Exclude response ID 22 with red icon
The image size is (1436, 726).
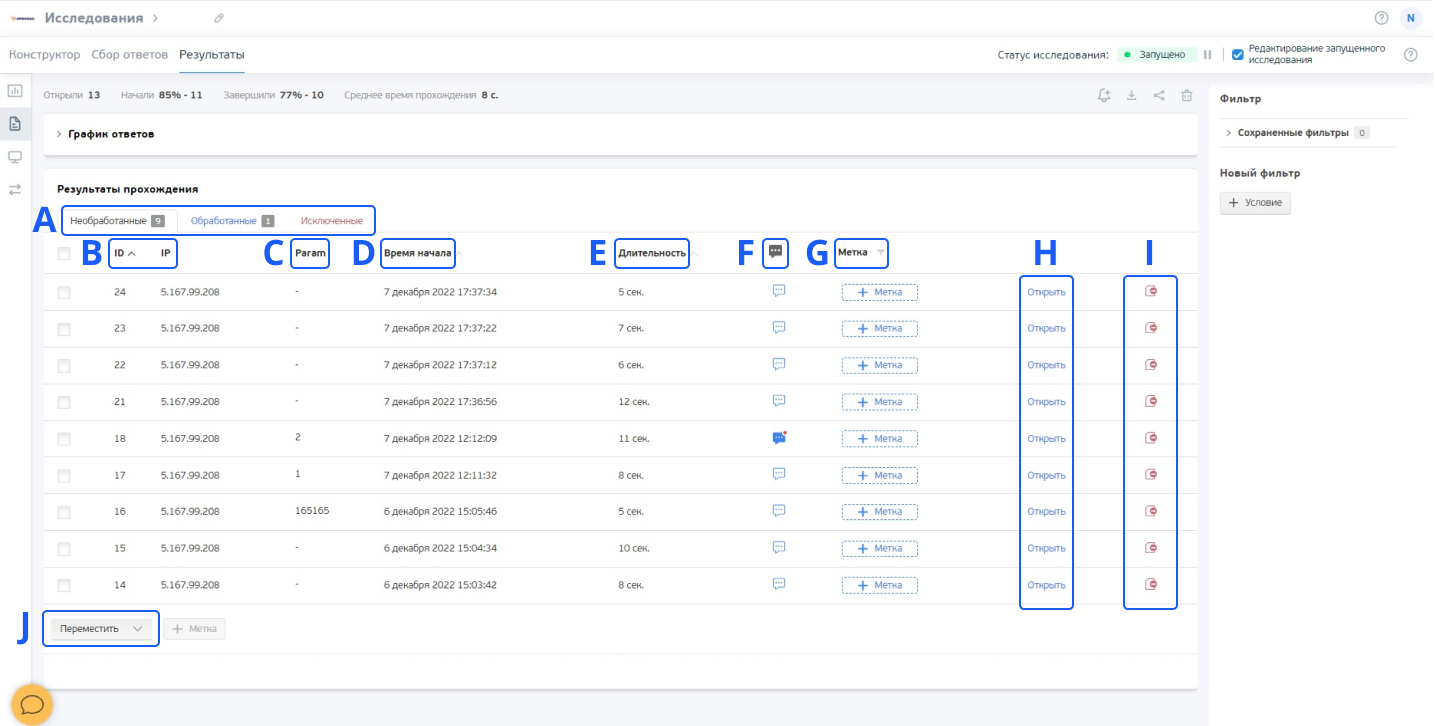tap(1151, 364)
